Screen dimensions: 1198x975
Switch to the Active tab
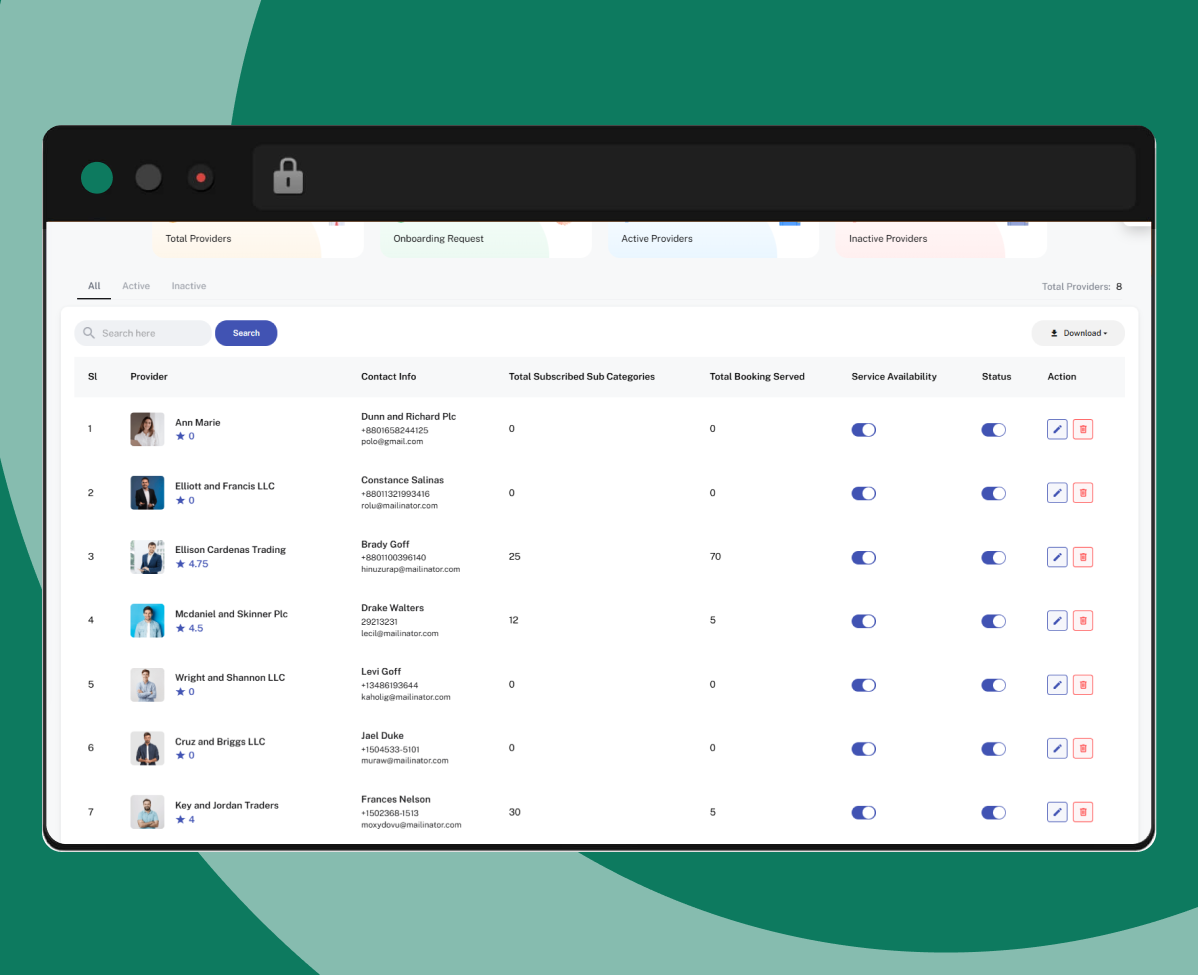(x=136, y=286)
